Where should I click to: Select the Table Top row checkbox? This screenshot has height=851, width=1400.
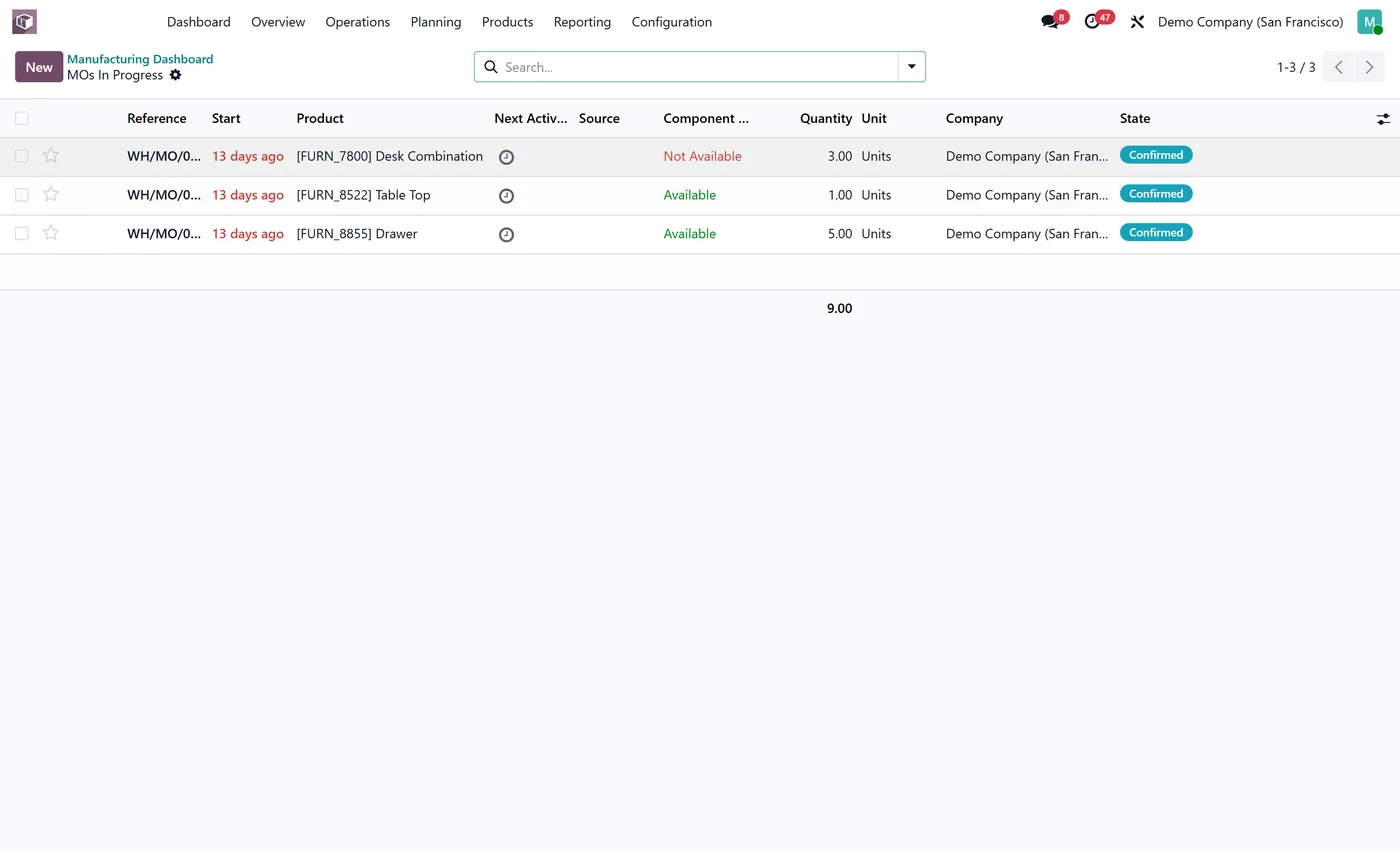click(x=22, y=195)
